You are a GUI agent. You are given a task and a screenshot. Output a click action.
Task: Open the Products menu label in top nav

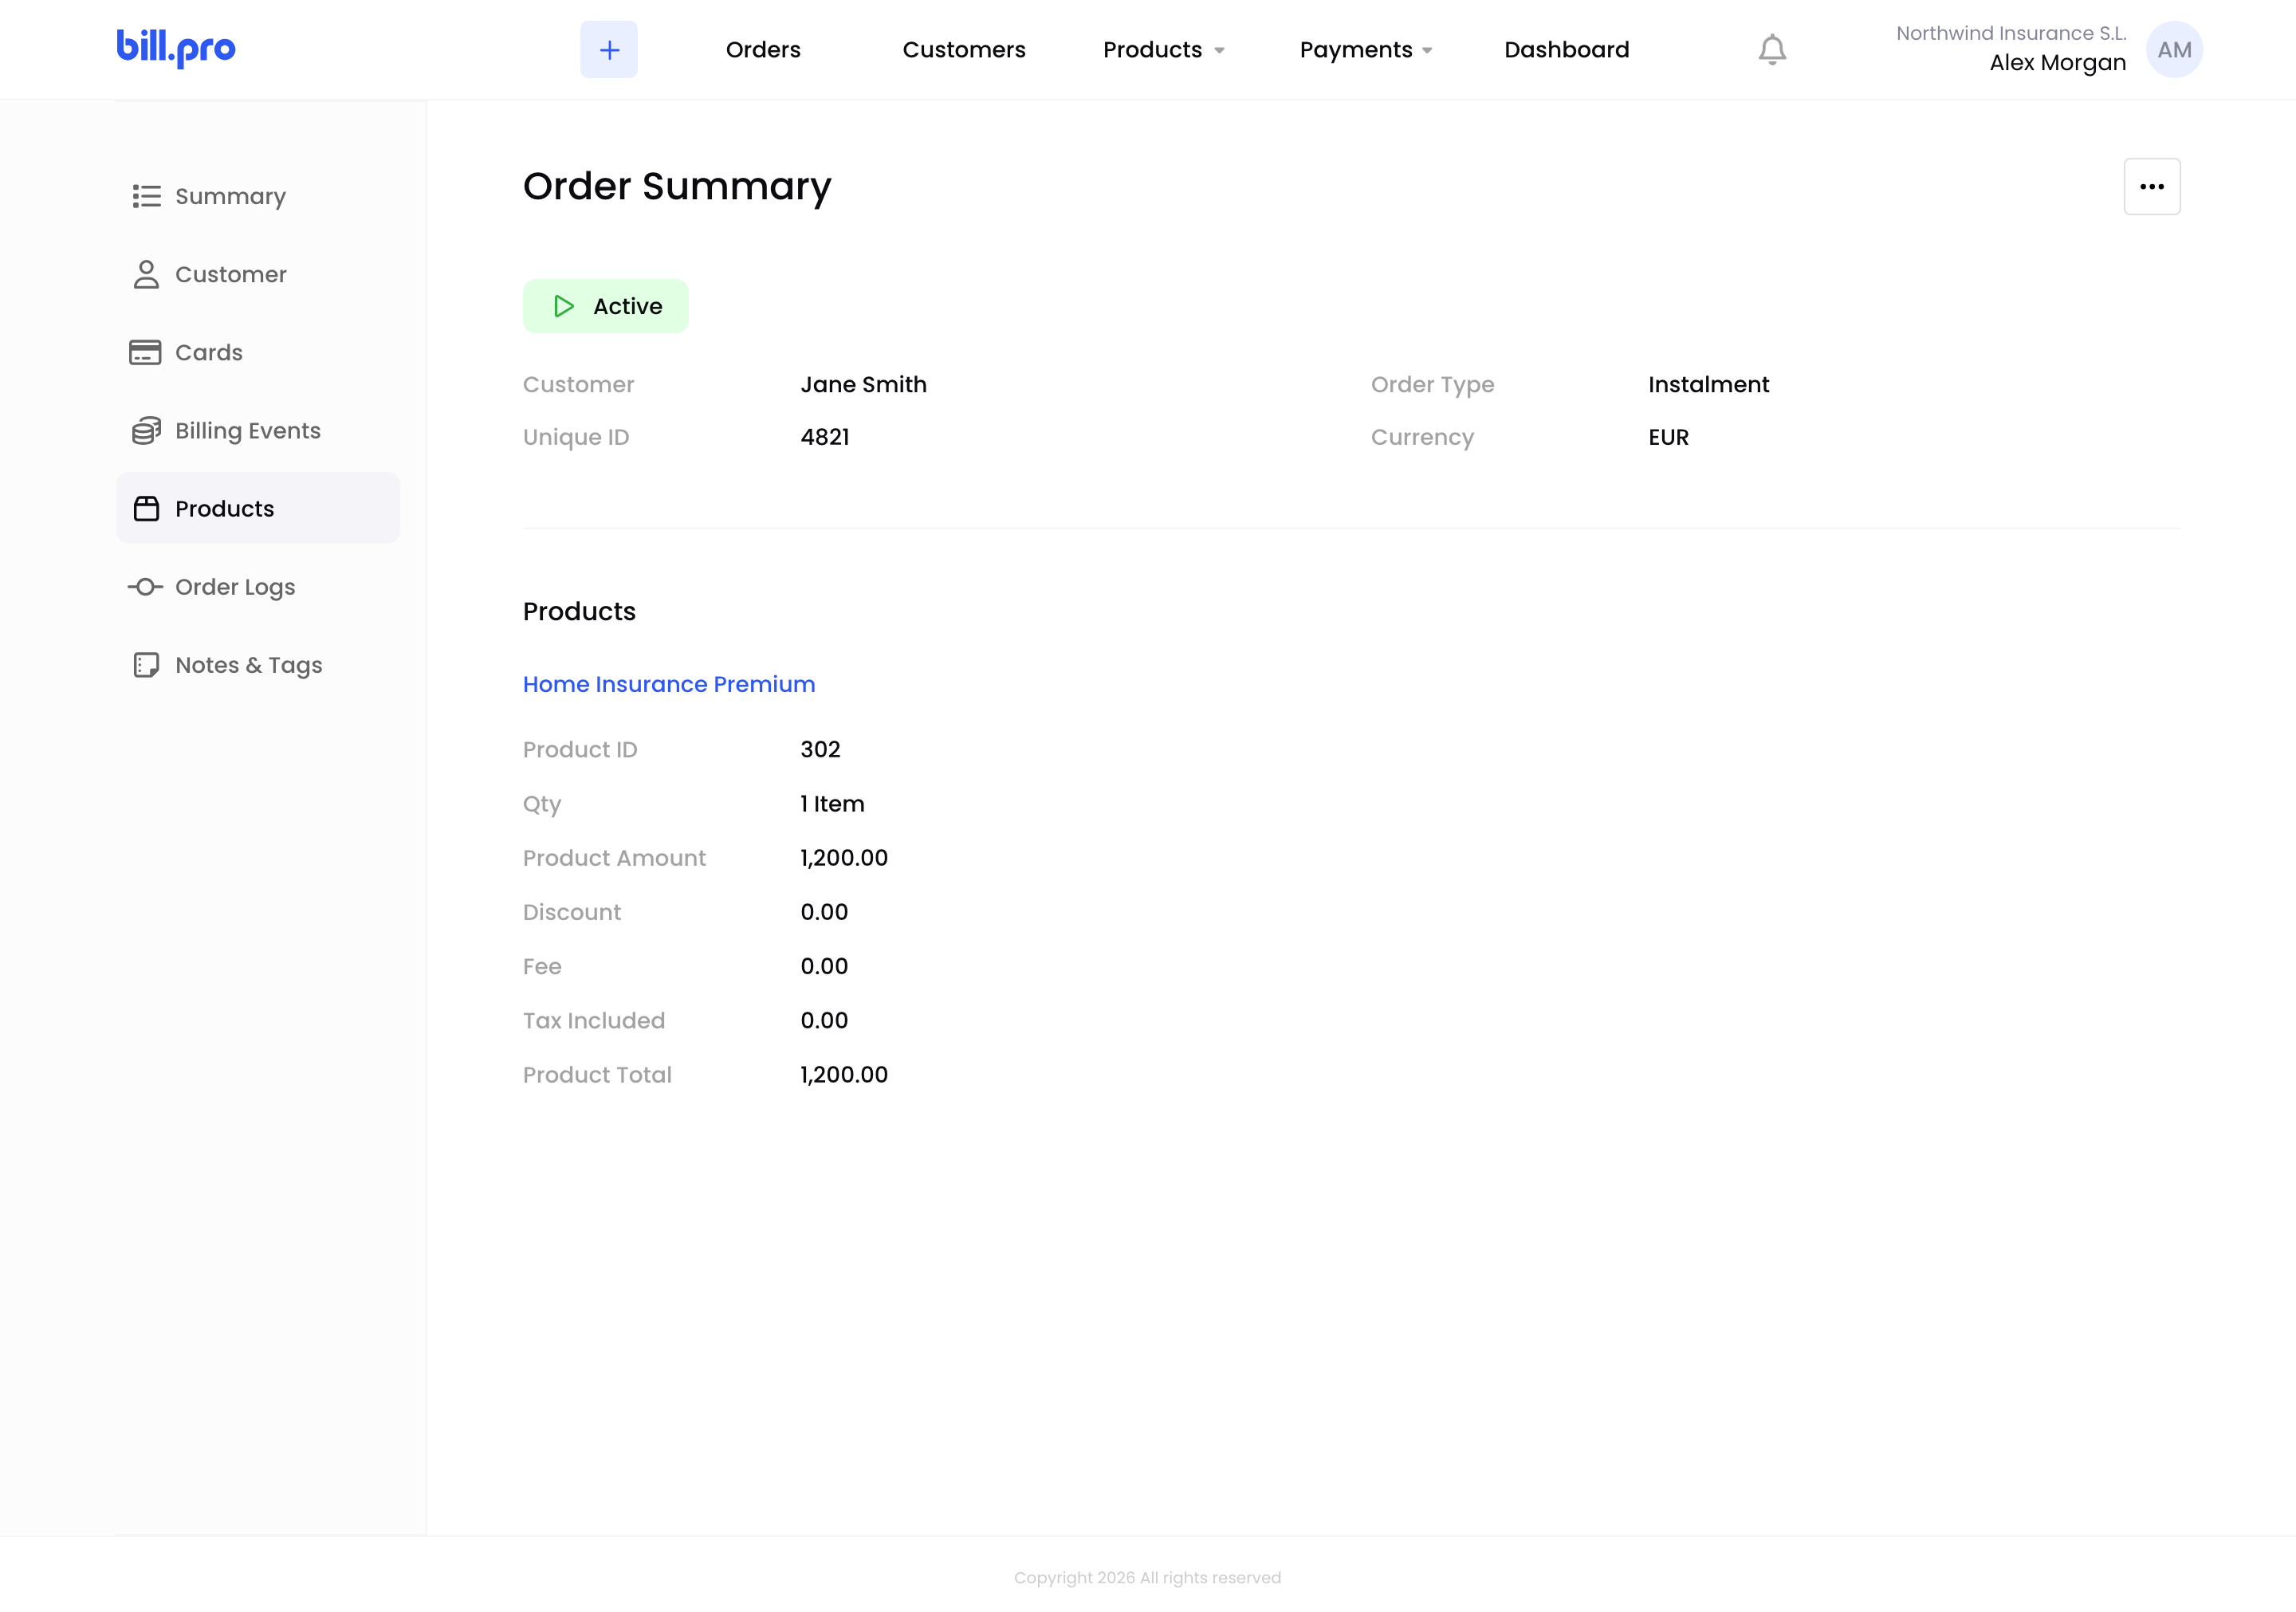[x=1152, y=49]
